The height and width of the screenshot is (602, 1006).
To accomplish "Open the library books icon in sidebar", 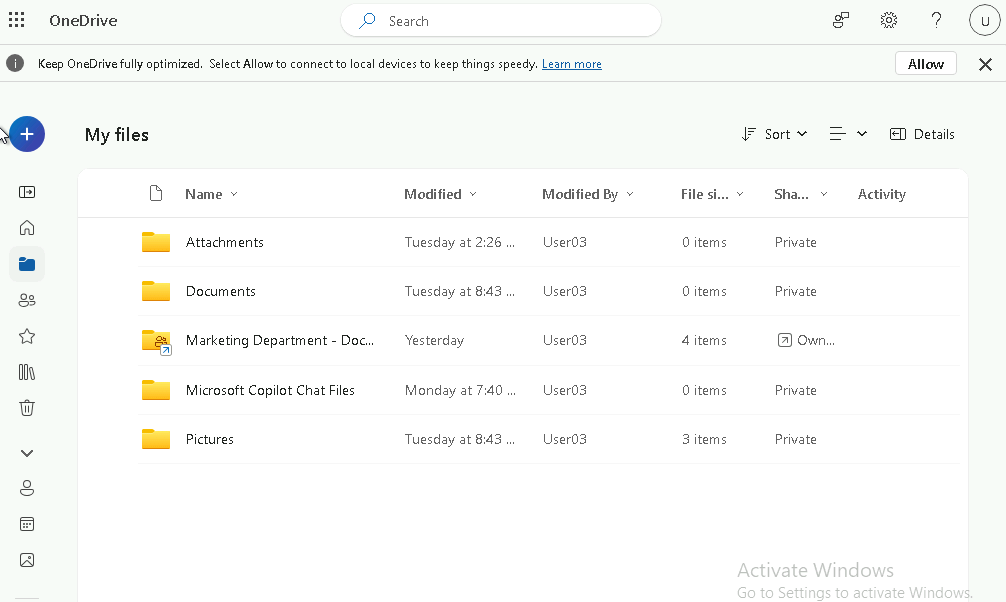I will (x=27, y=372).
